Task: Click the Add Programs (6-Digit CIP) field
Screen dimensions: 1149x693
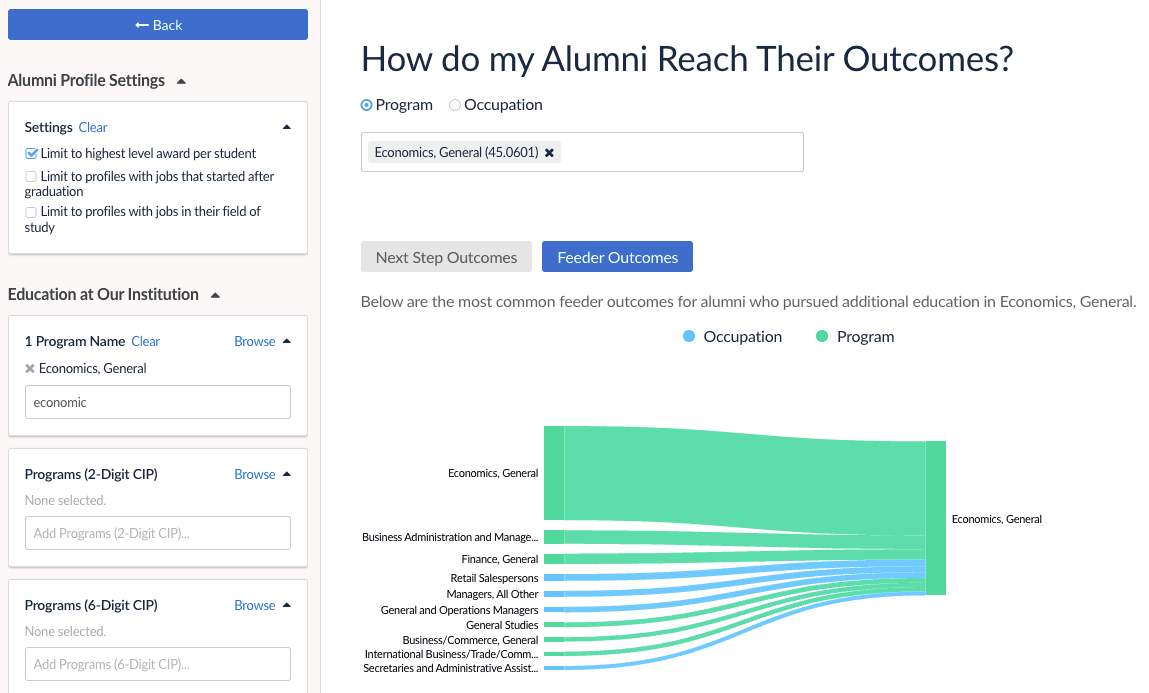Action: click(x=158, y=664)
